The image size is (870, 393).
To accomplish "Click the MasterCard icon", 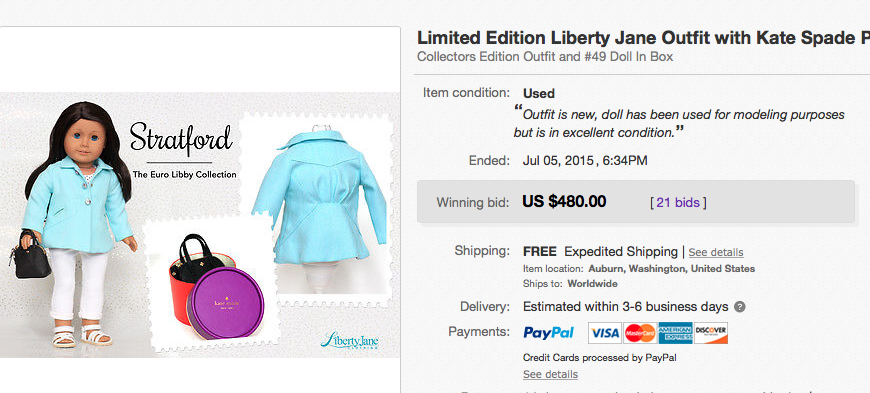I will coord(640,332).
